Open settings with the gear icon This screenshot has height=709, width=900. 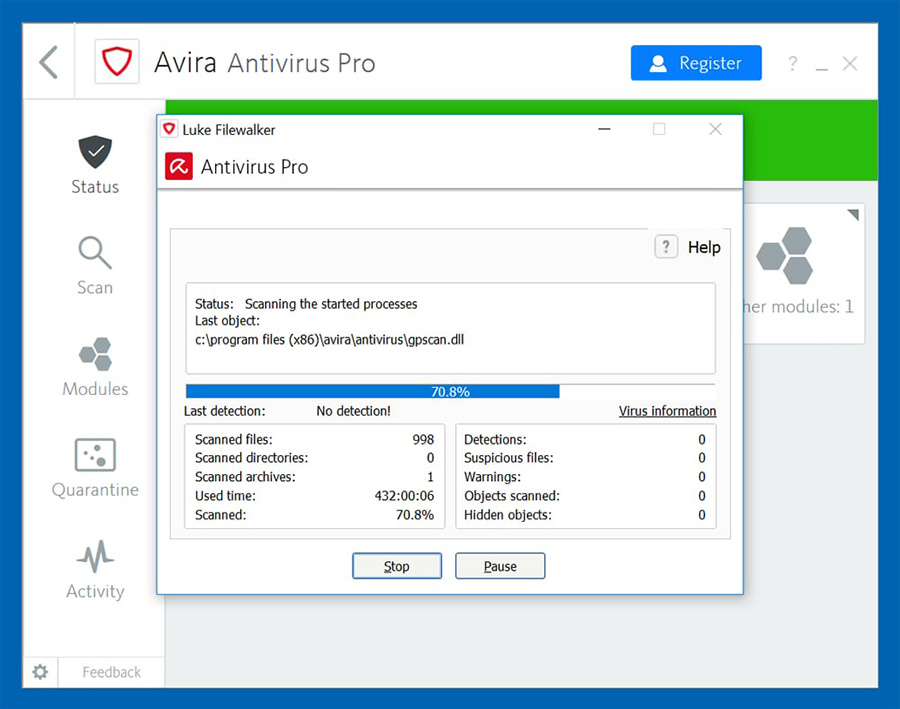point(40,672)
